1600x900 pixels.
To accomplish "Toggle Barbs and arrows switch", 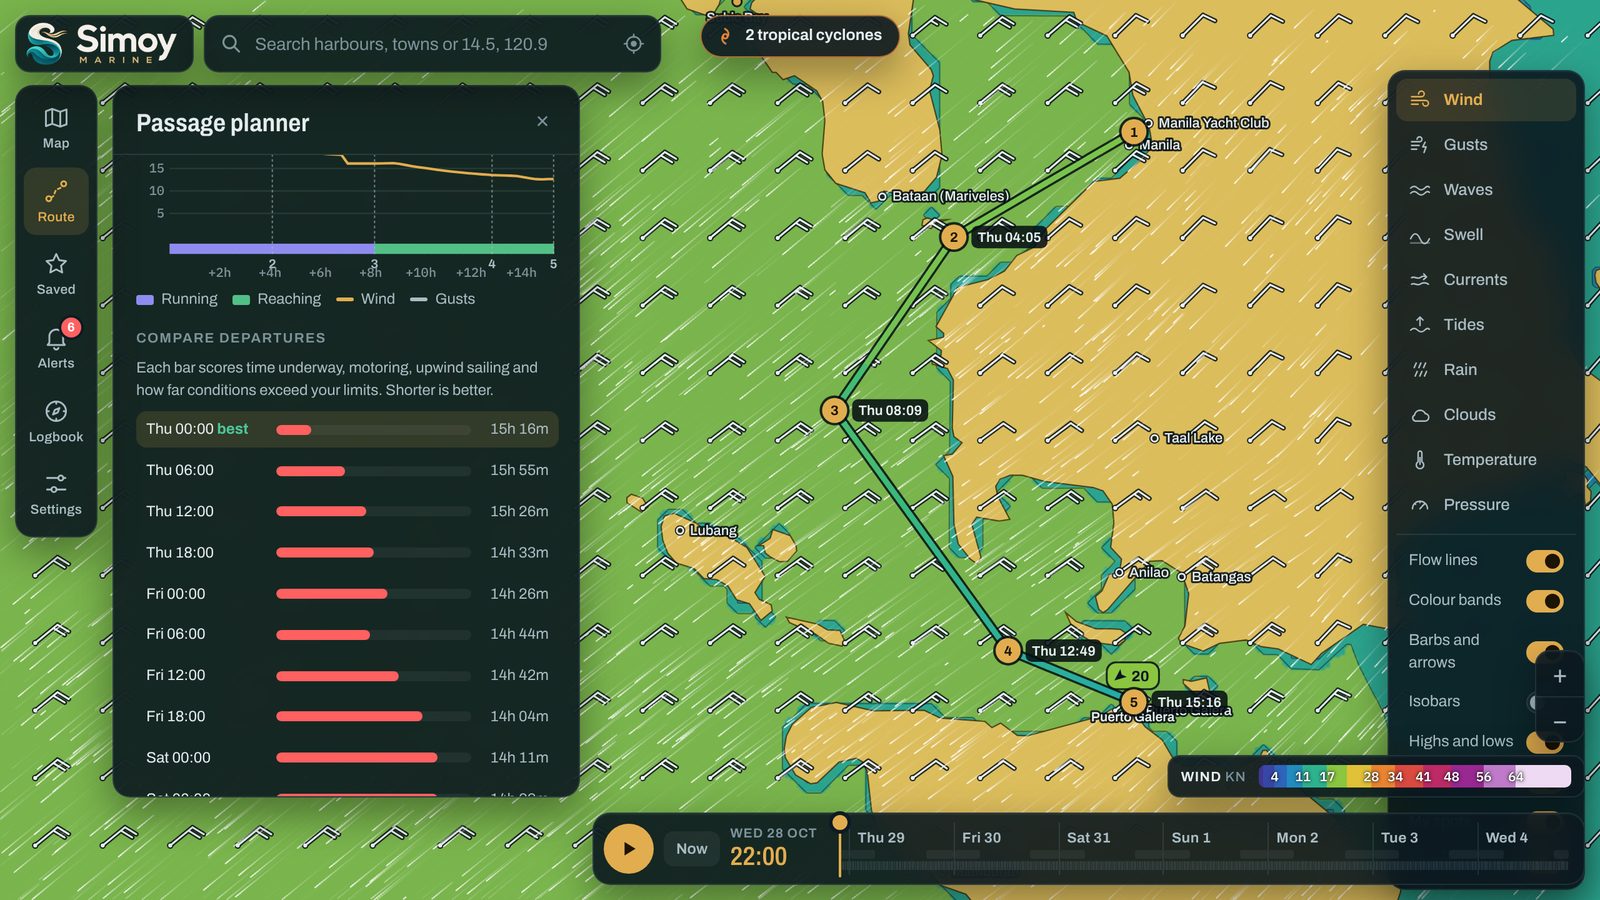I will (1544, 651).
